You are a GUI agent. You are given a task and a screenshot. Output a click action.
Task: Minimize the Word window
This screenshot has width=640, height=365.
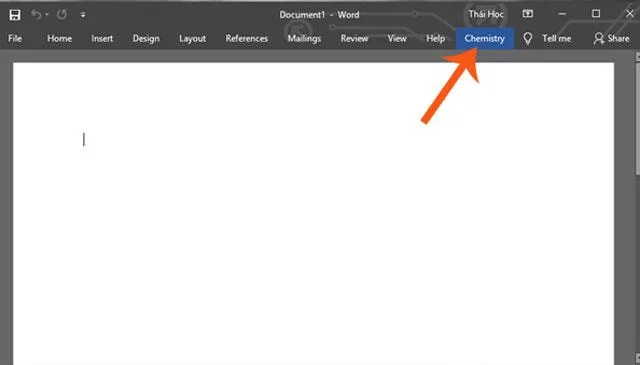pyautogui.click(x=562, y=14)
